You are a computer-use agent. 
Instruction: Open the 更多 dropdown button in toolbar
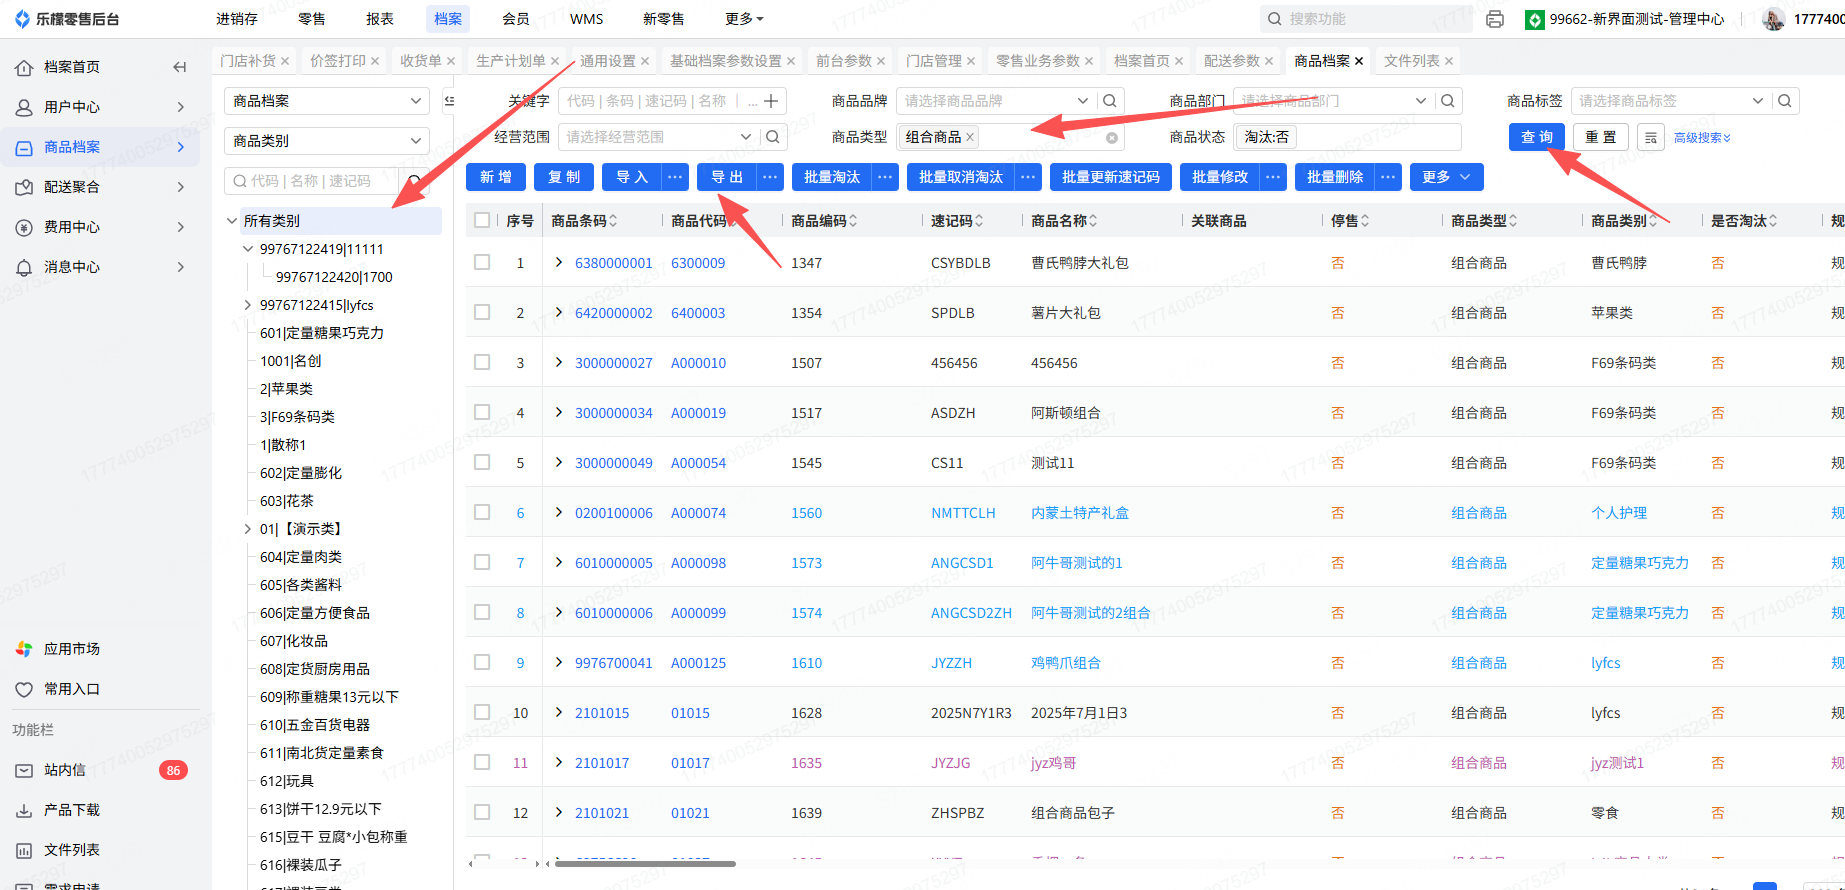pos(1446,177)
